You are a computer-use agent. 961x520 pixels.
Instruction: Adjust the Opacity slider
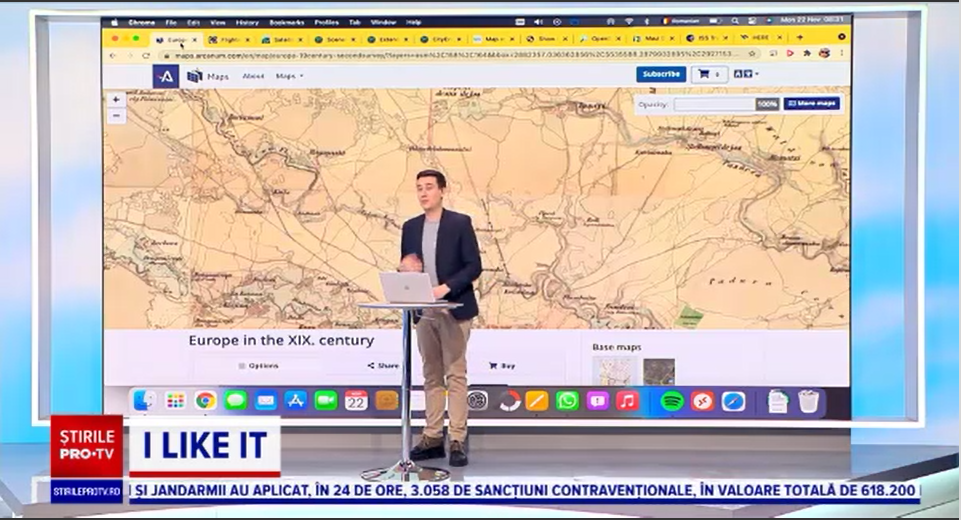(714, 104)
